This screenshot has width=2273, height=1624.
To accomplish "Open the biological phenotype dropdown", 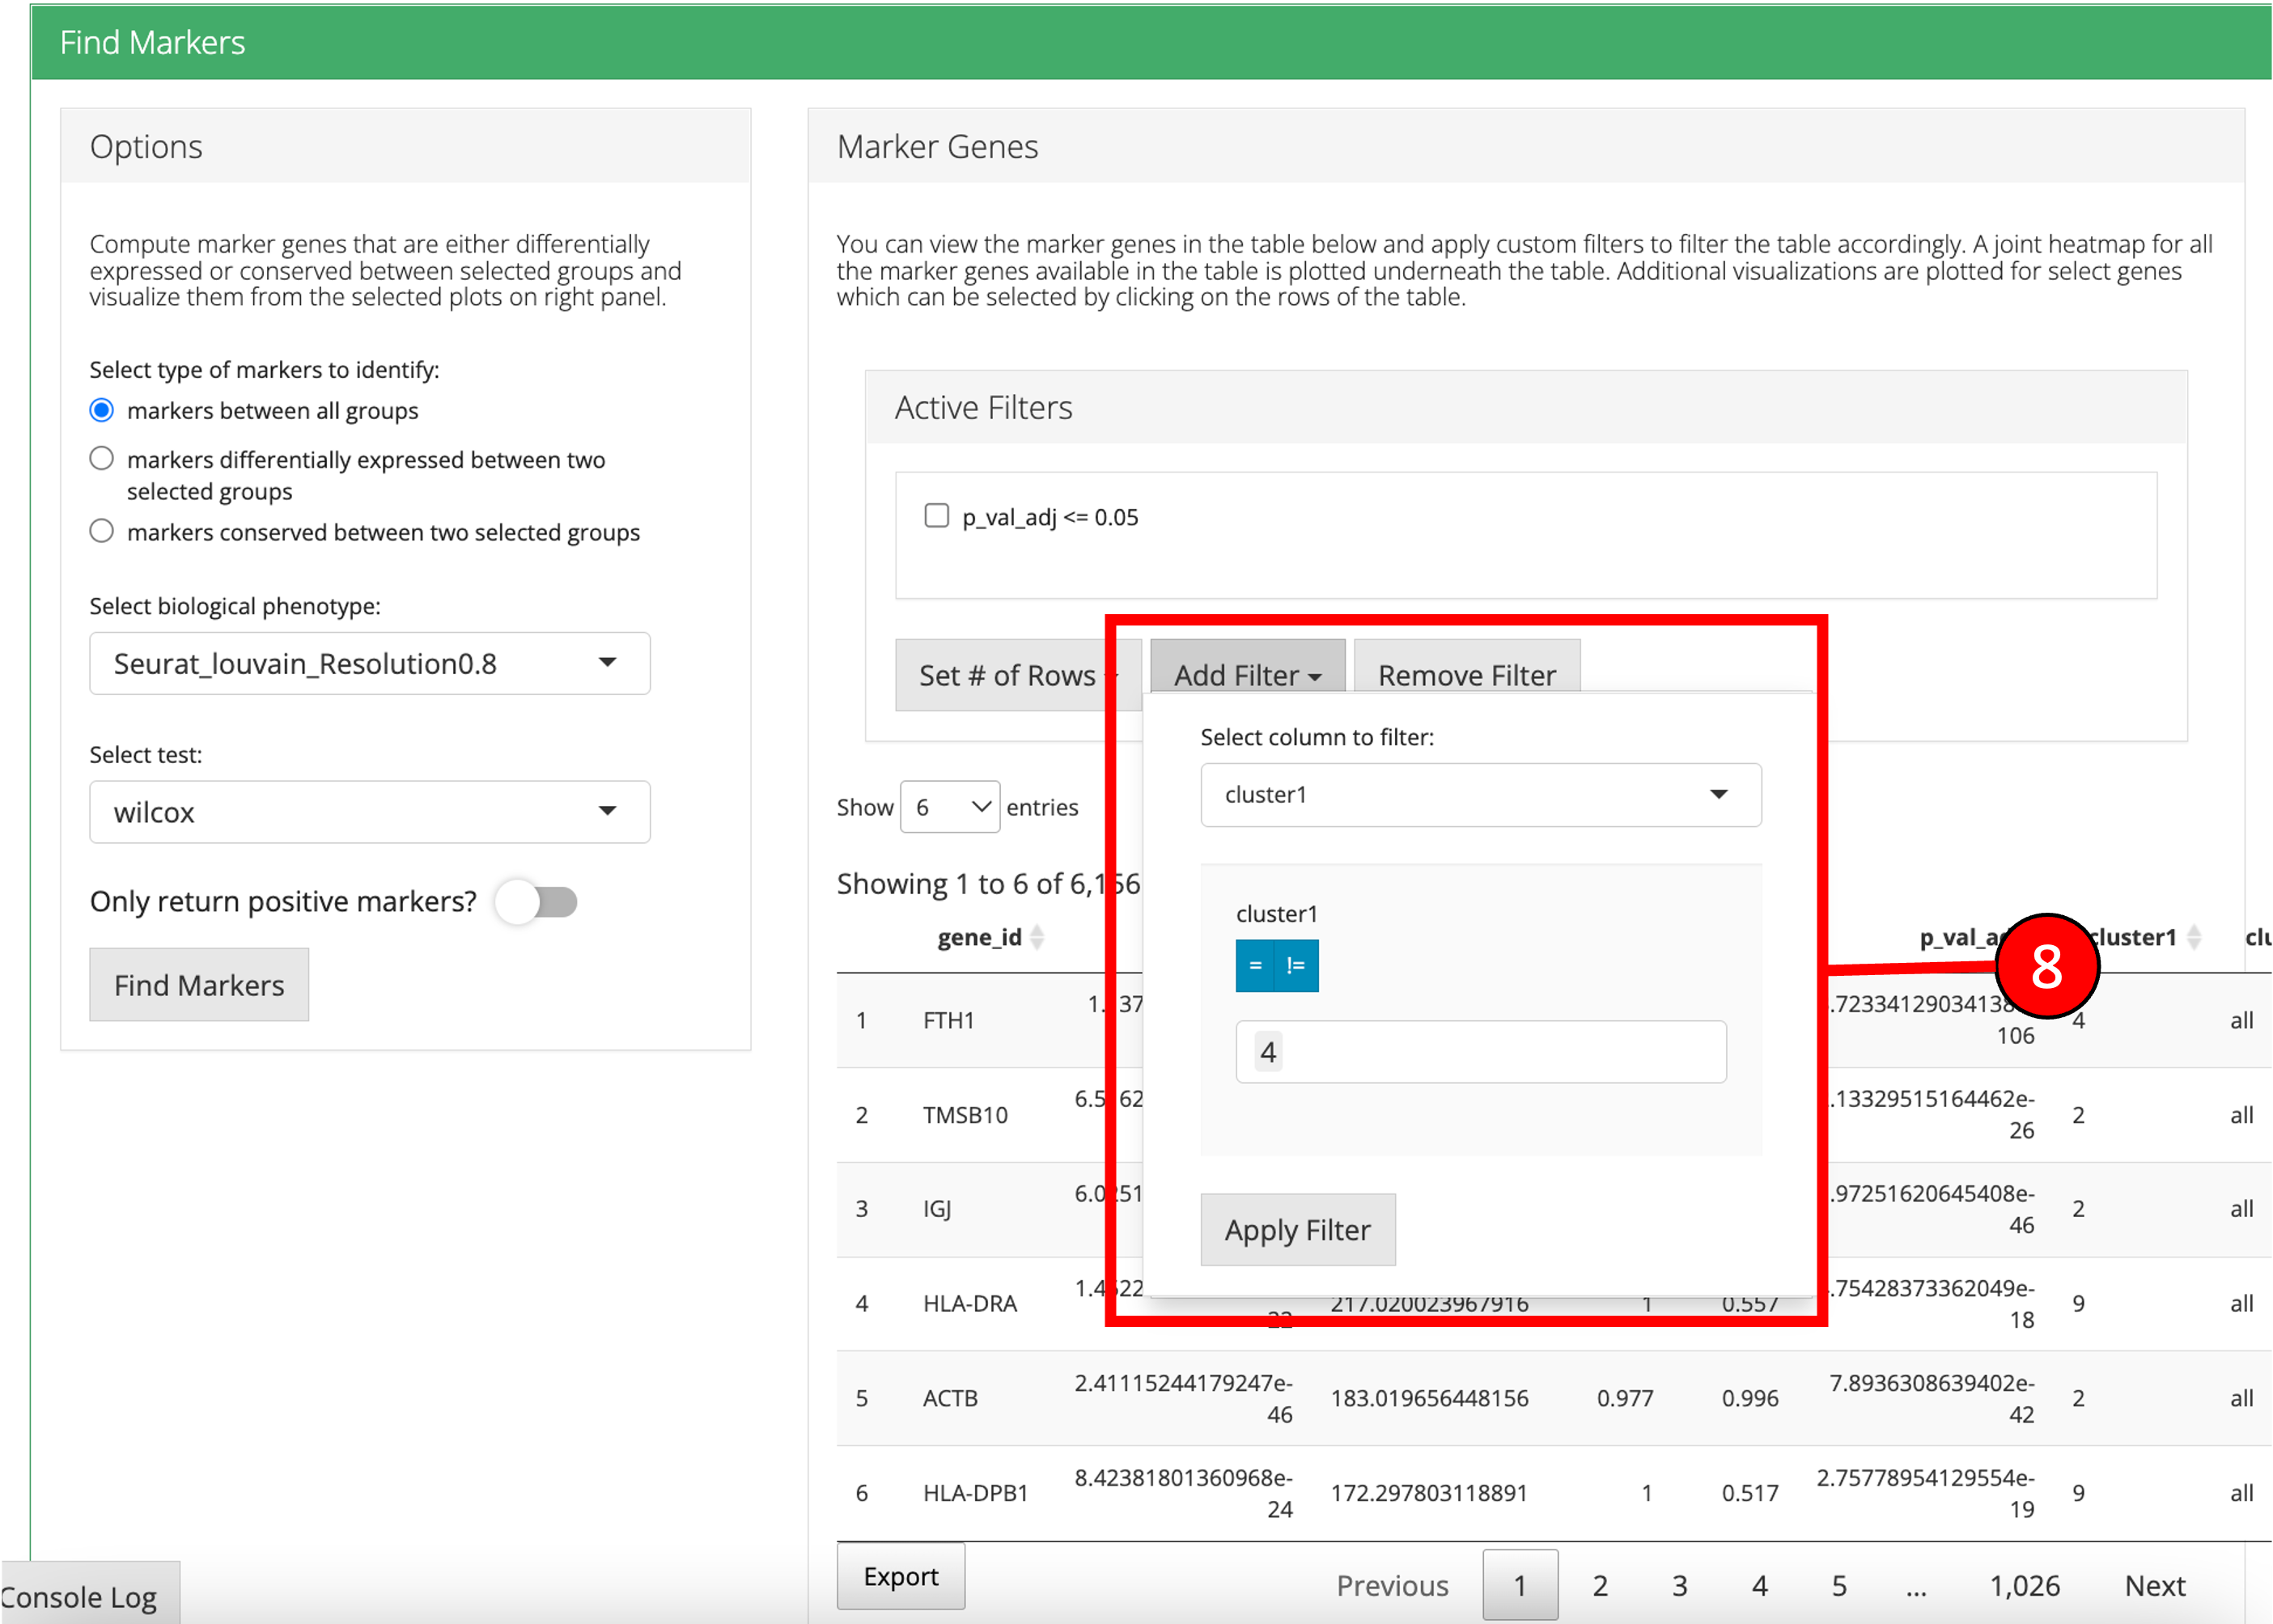I will pos(369,663).
